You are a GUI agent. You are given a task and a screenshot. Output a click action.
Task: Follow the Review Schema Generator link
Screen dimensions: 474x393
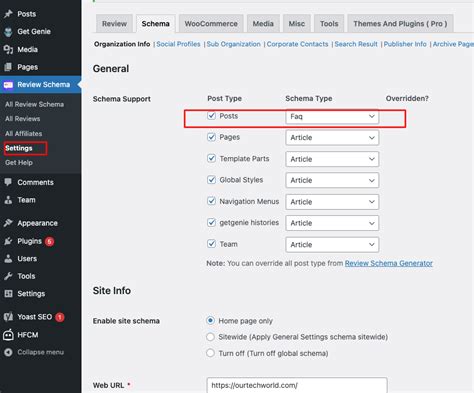point(389,263)
